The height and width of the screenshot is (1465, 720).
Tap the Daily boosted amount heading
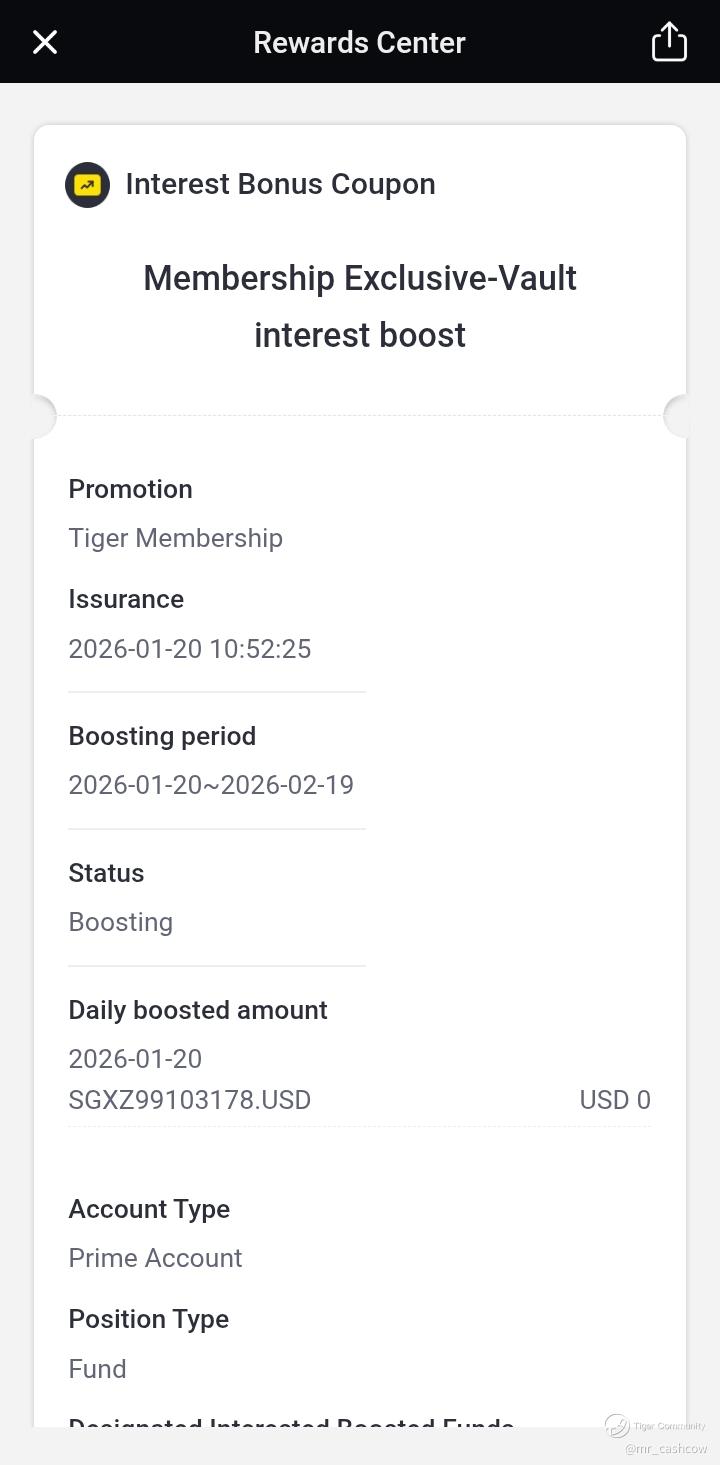(198, 1010)
